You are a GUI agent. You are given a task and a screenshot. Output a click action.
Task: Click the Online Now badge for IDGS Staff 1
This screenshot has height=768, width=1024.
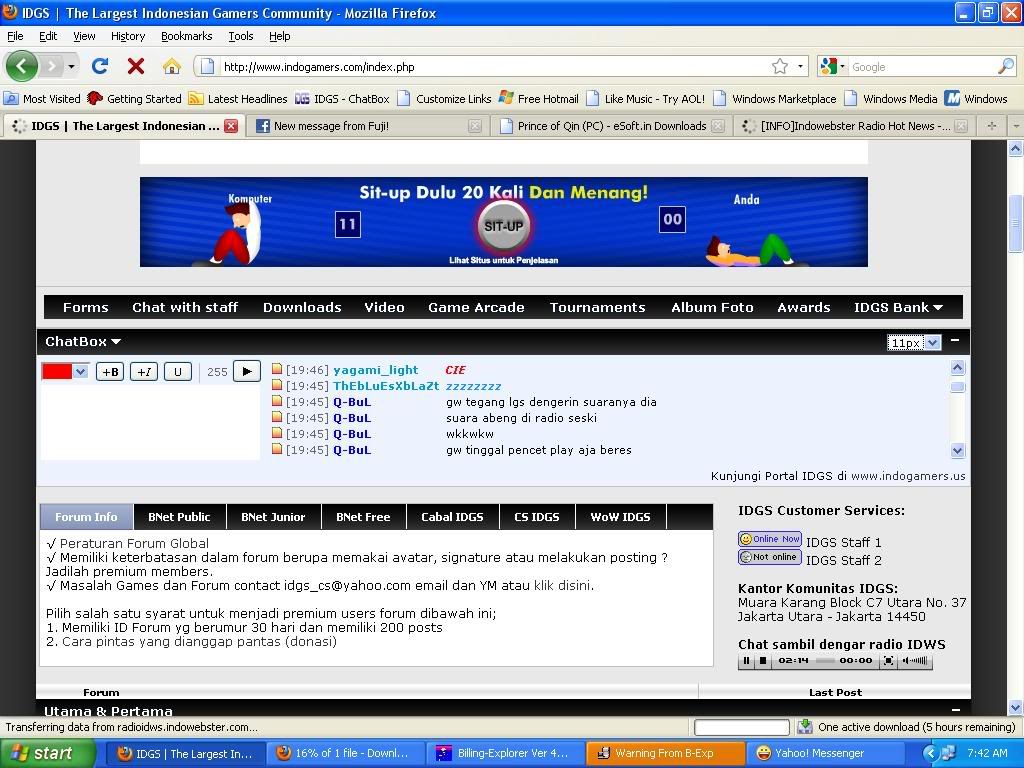click(x=770, y=539)
